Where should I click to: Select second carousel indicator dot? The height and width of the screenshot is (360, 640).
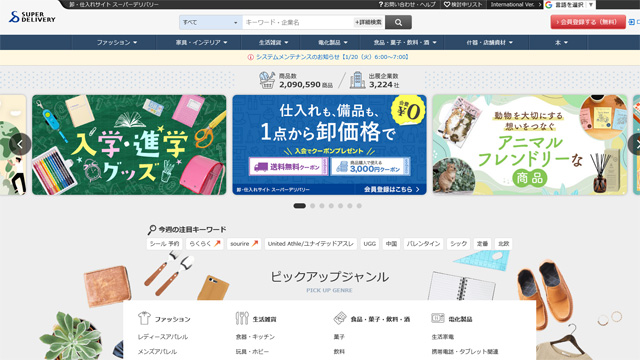click(x=313, y=206)
